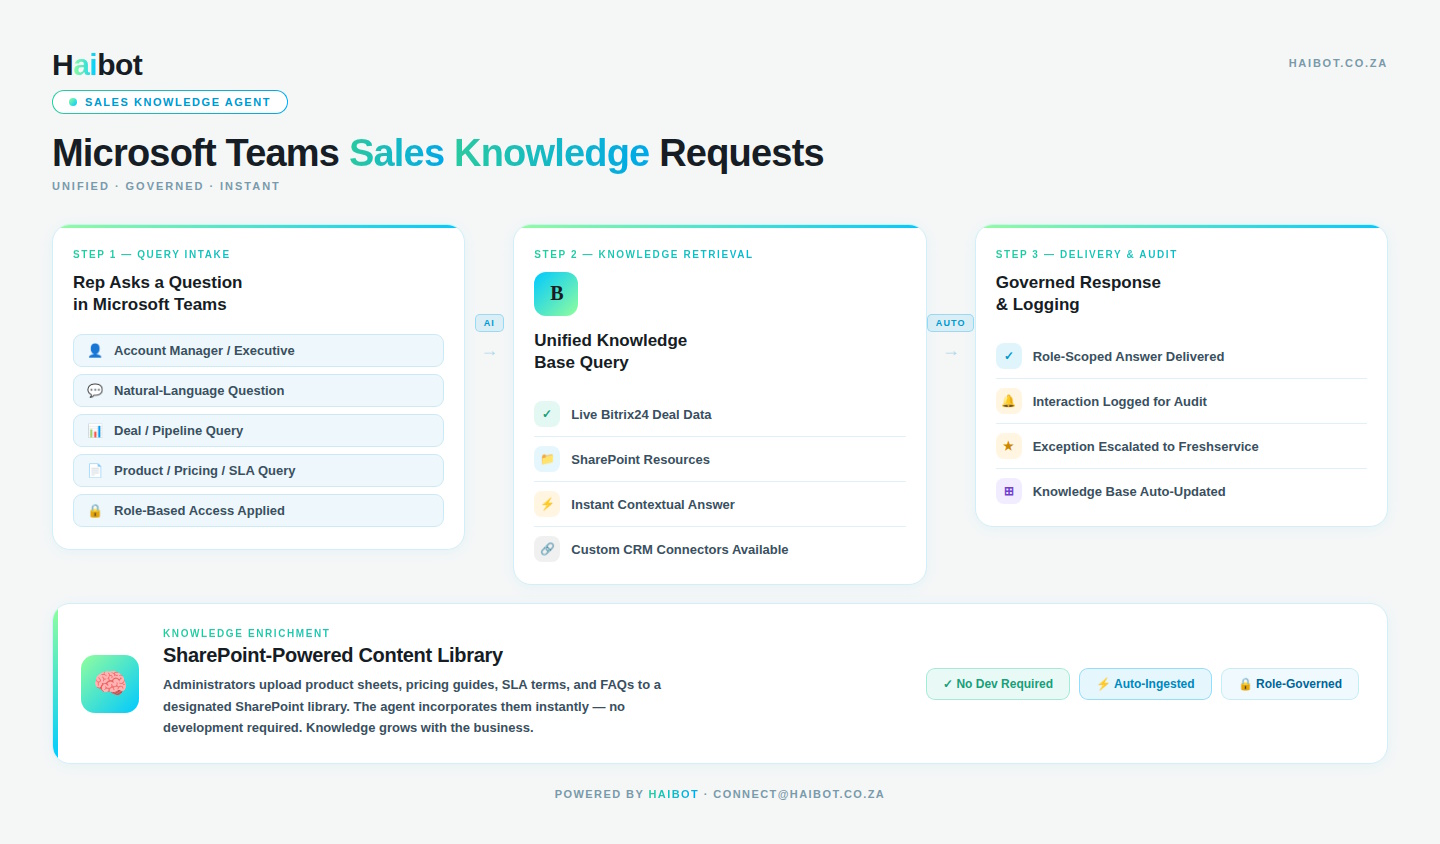This screenshot has width=1440, height=844.
Task: Click the Role-Governed tag
Action: [1290, 684]
